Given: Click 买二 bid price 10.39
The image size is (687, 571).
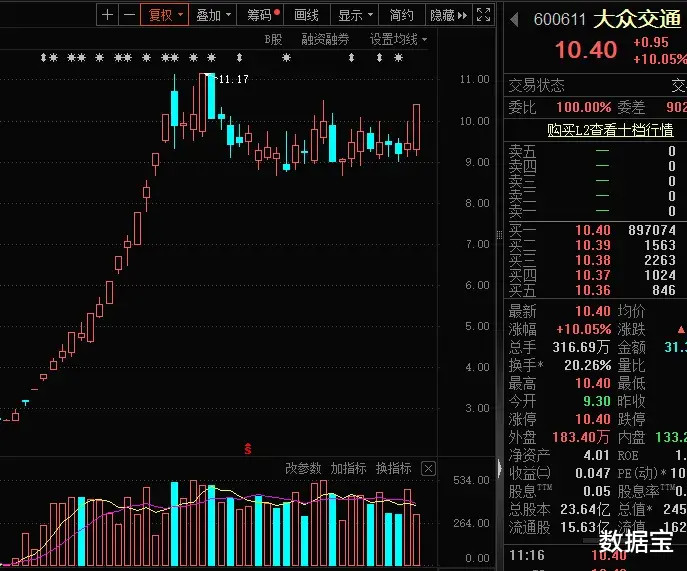Looking at the screenshot, I should point(592,245).
